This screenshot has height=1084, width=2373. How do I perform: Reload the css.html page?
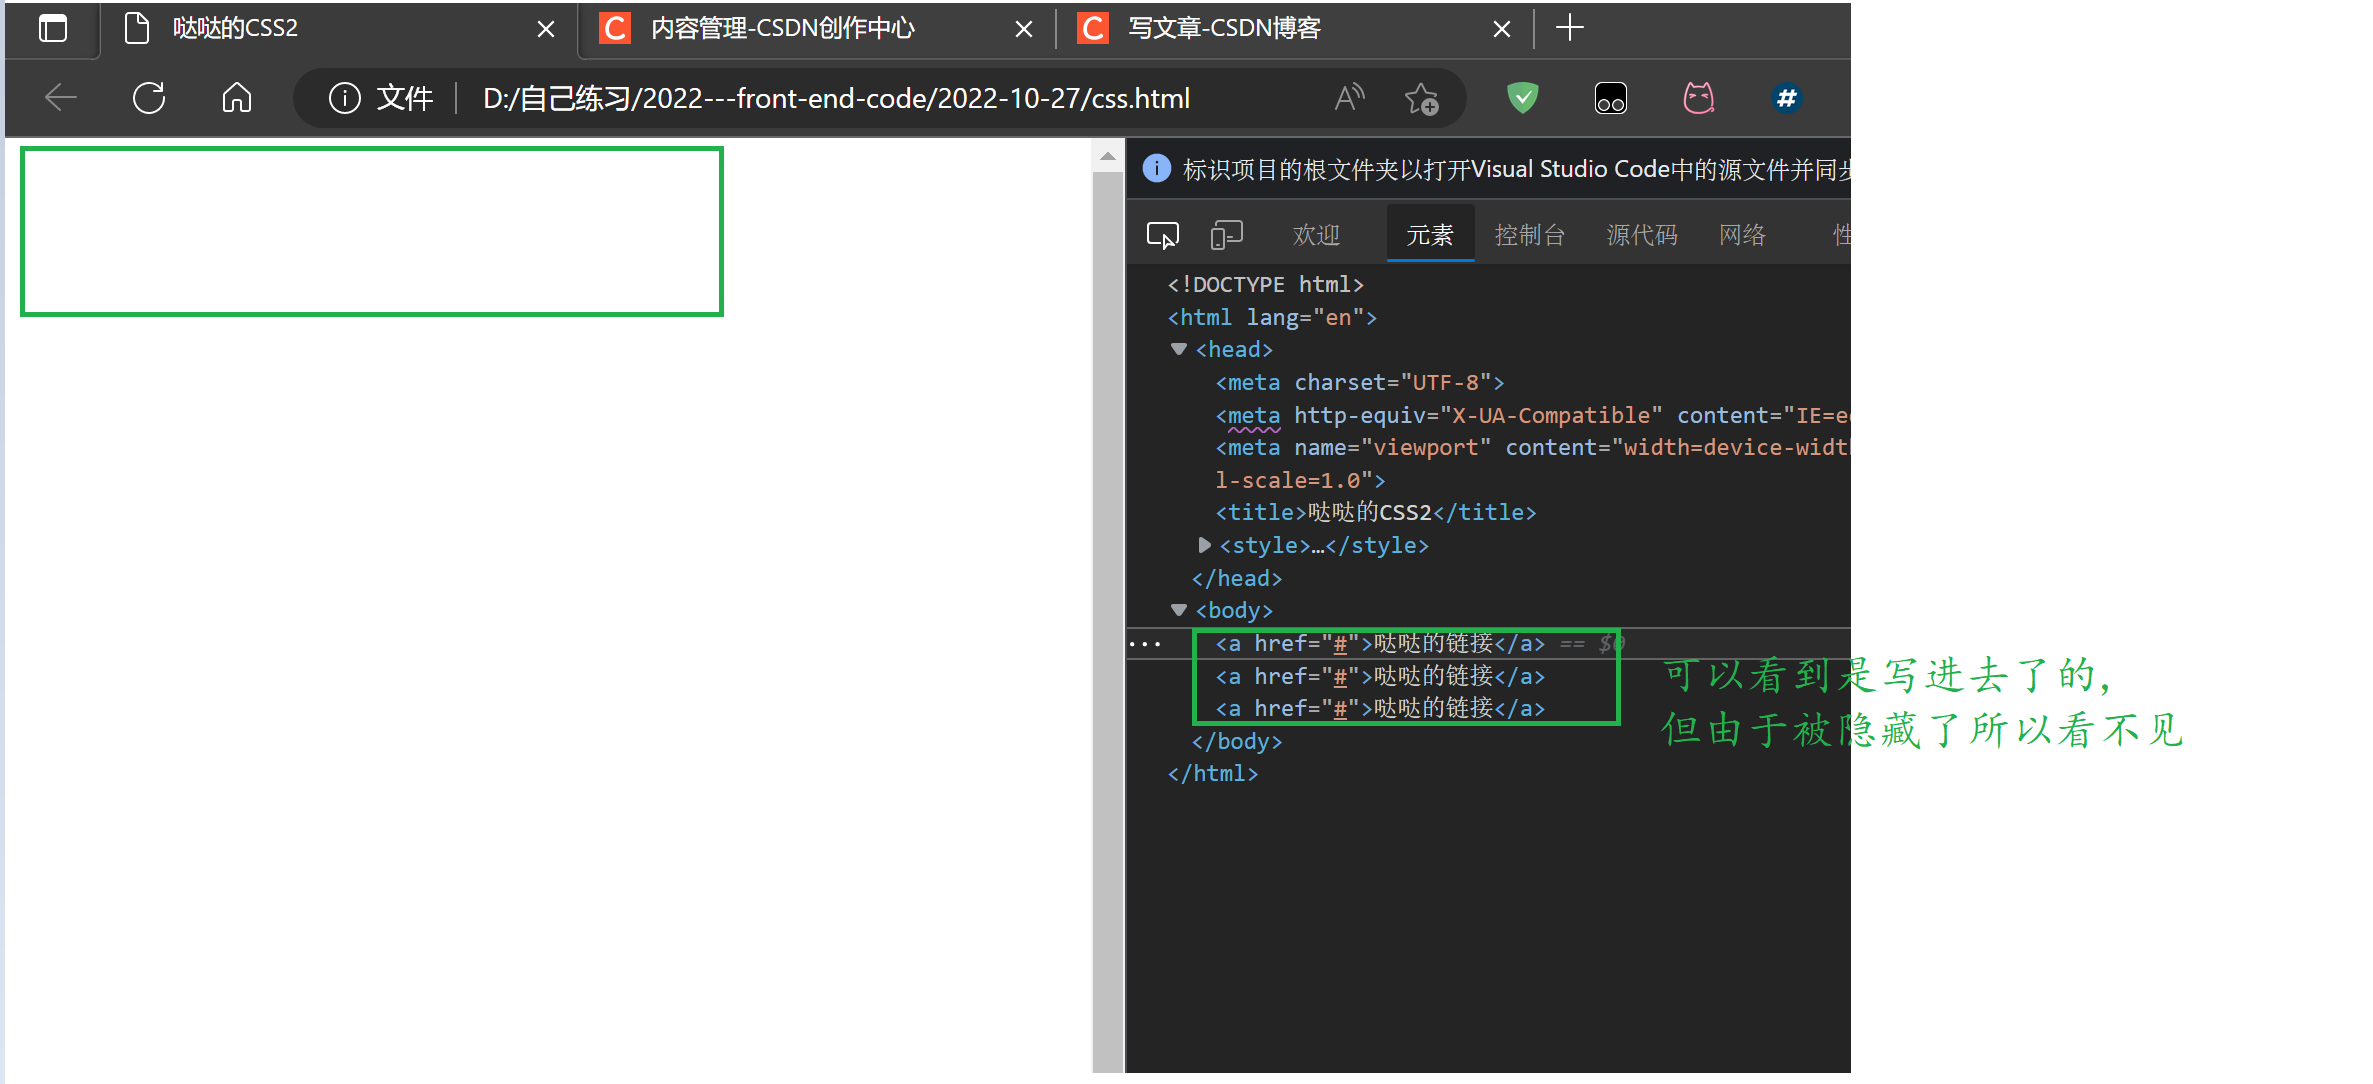pyautogui.click(x=149, y=98)
